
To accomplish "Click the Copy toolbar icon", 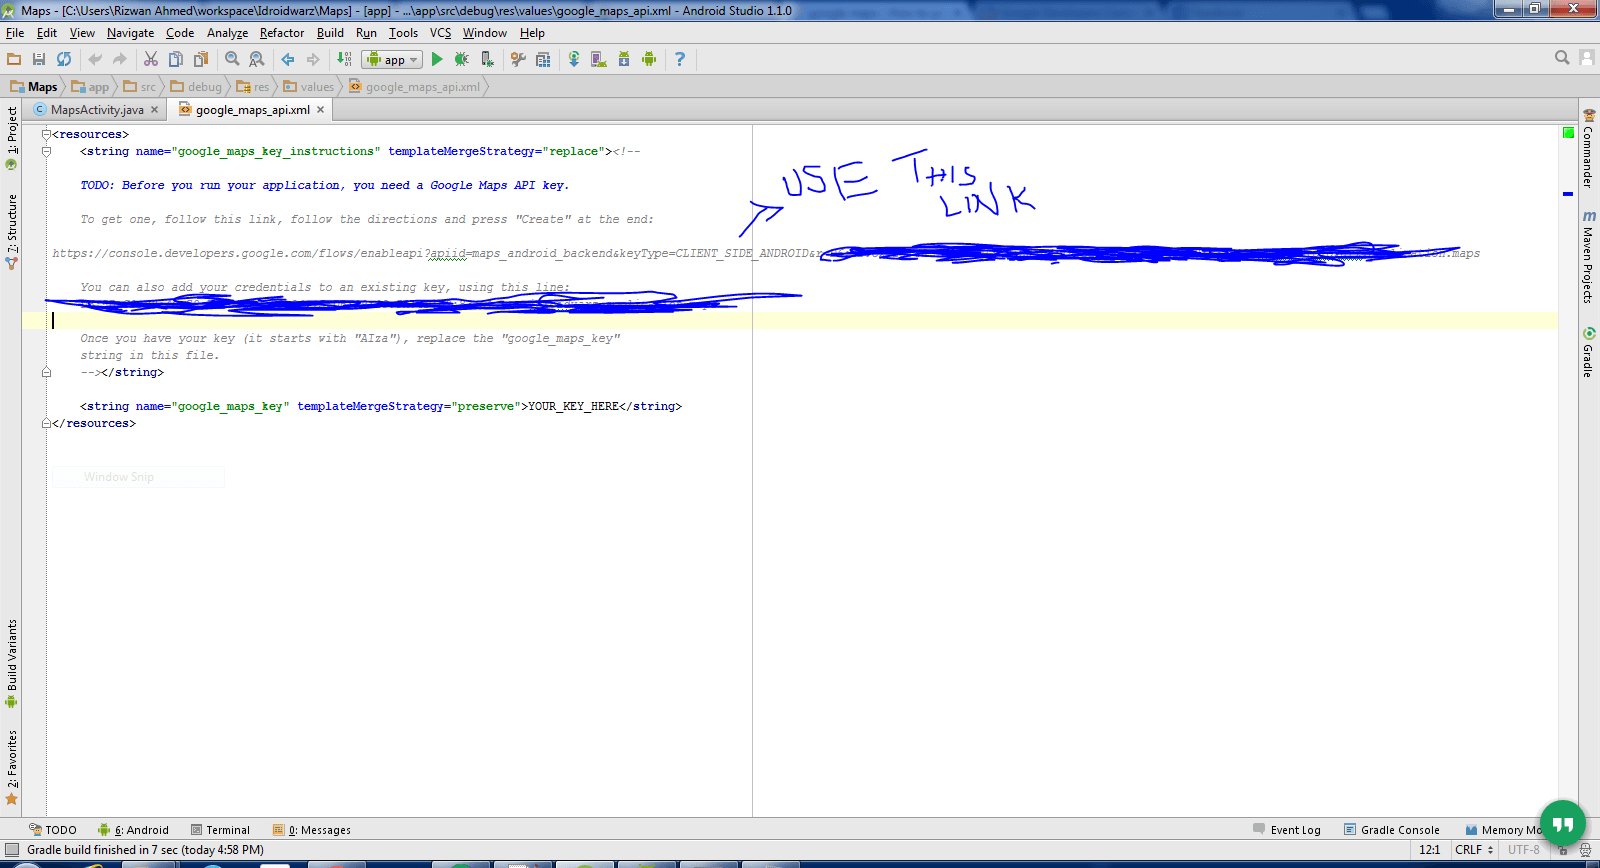I will 176,59.
